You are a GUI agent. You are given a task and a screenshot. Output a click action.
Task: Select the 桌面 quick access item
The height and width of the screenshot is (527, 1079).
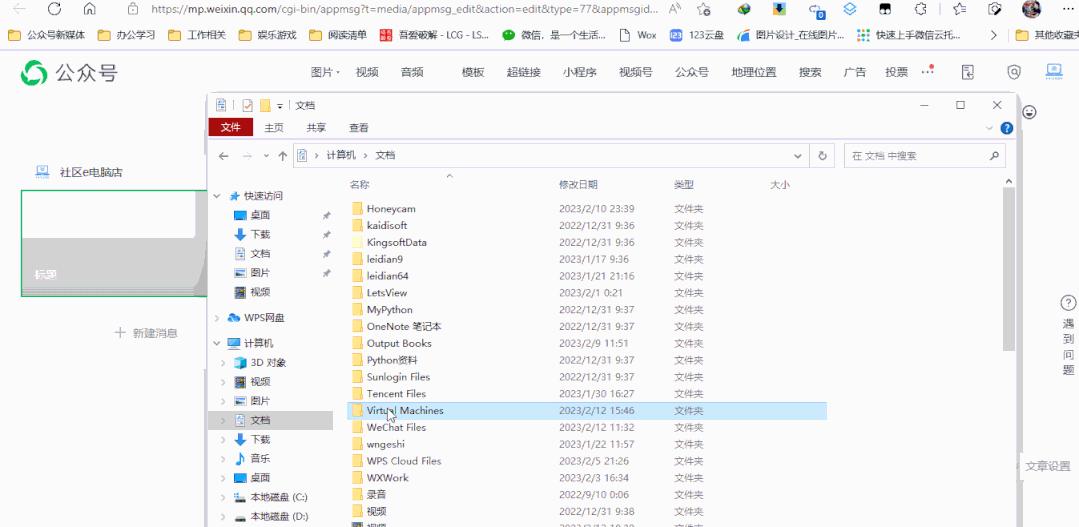tap(260, 215)
